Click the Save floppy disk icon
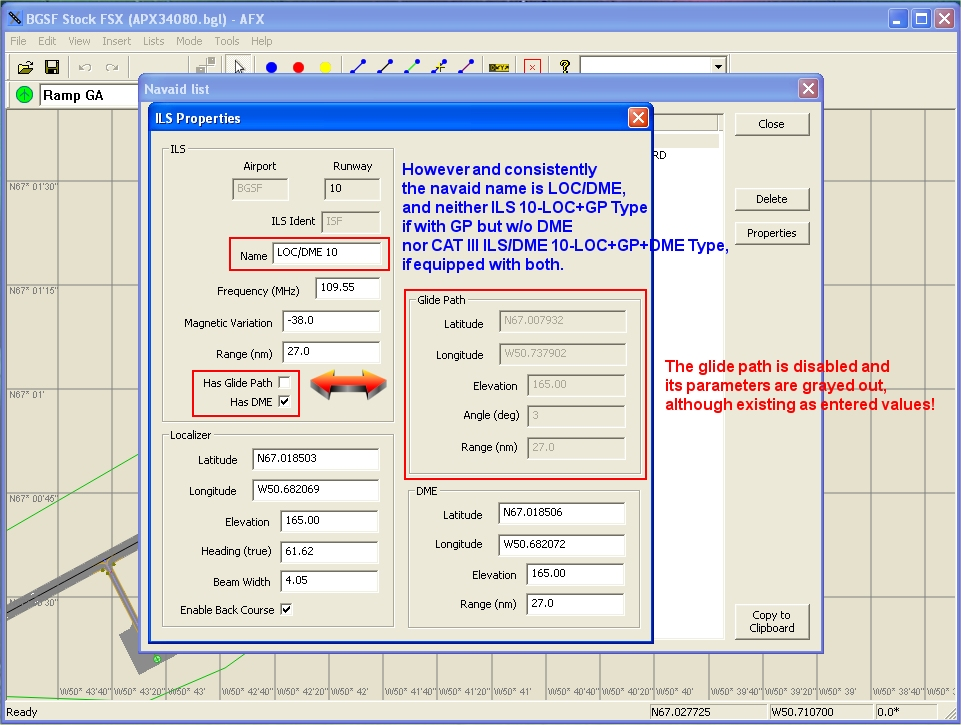The image size is (961, 725). click(x=52, y=67)
